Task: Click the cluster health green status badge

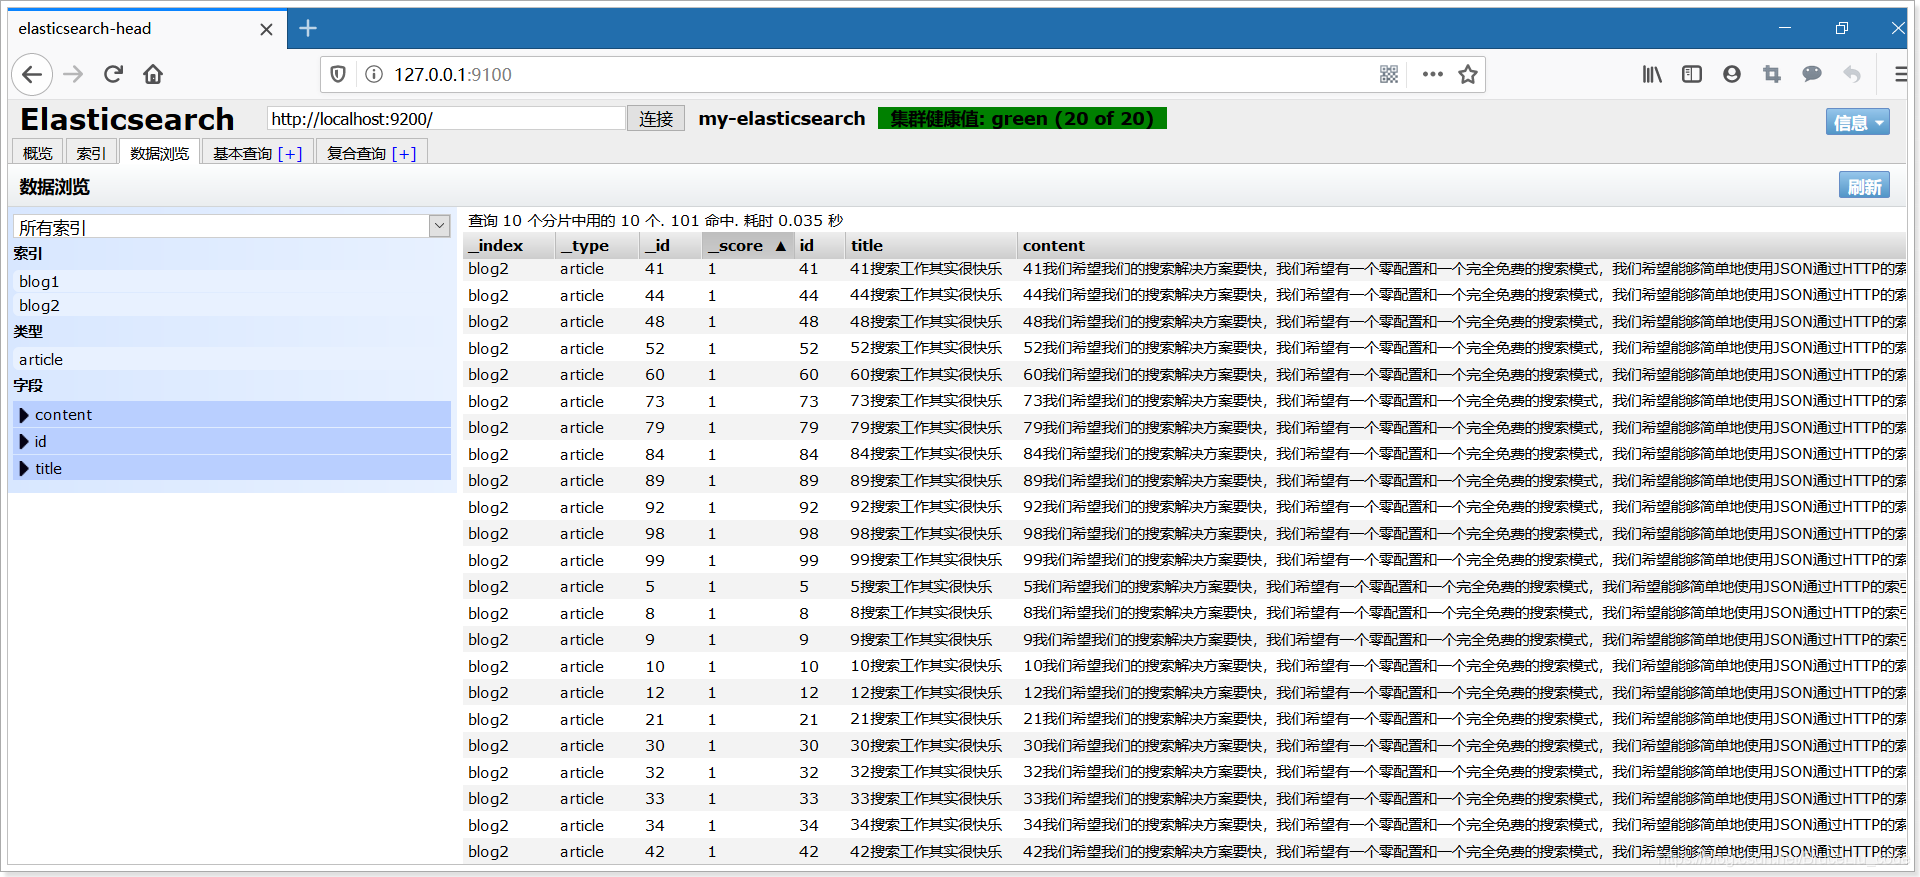Action: coord(1022,119)
